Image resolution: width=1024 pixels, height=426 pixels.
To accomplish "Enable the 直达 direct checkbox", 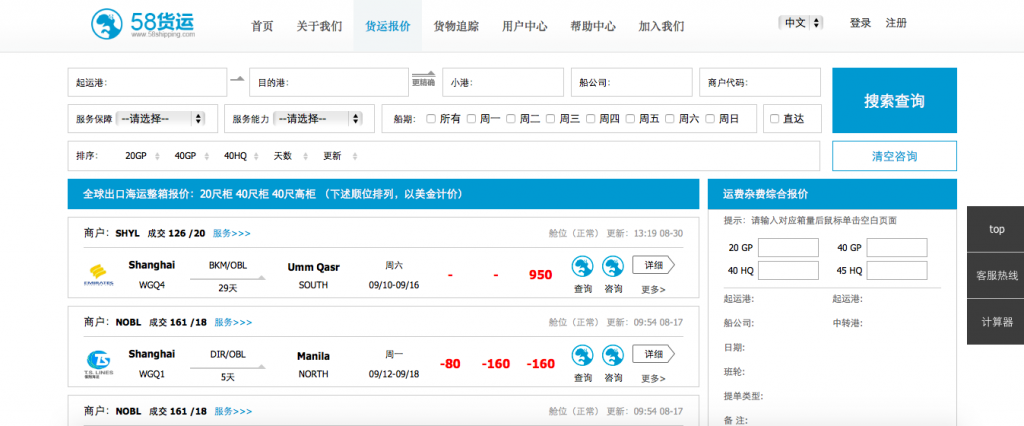I will [x=774, y=119].
